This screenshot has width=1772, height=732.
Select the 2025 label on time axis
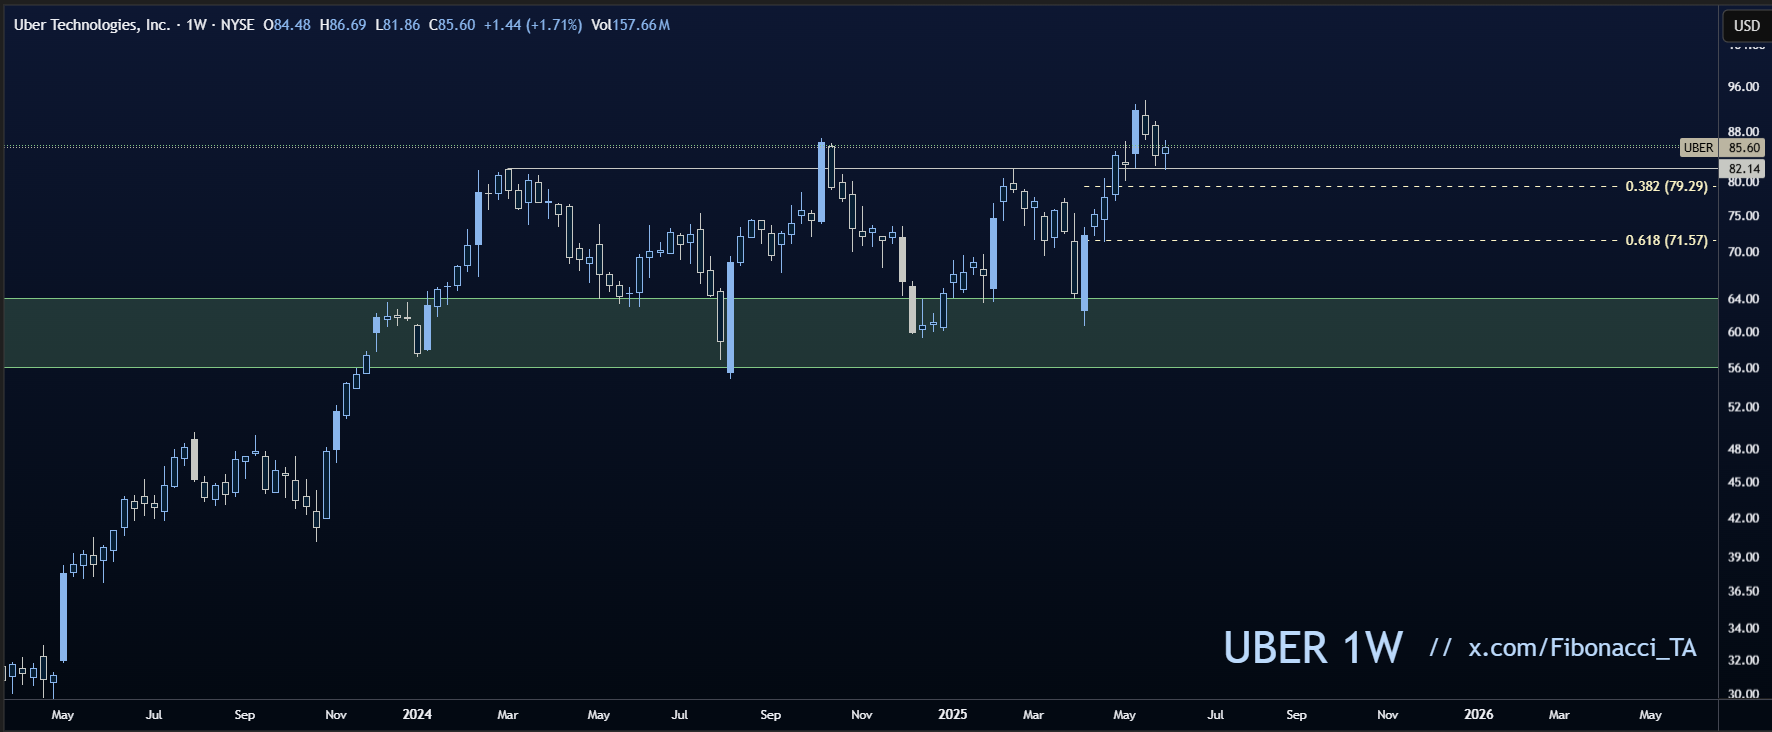point(952,714)
